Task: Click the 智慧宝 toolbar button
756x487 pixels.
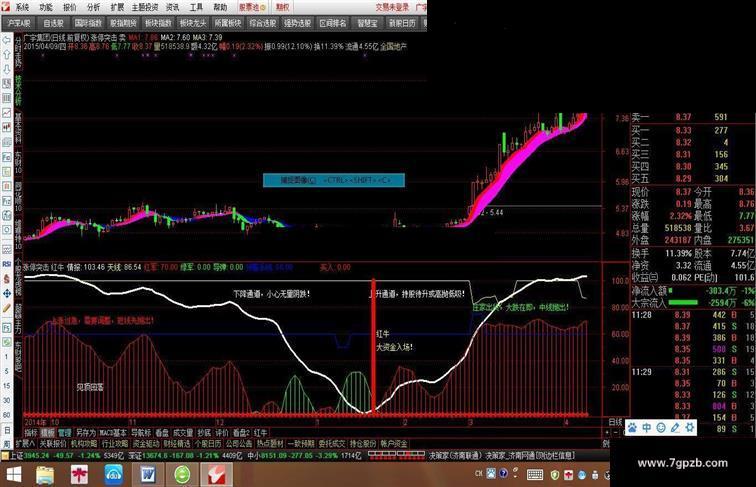Action: (367, 23)
